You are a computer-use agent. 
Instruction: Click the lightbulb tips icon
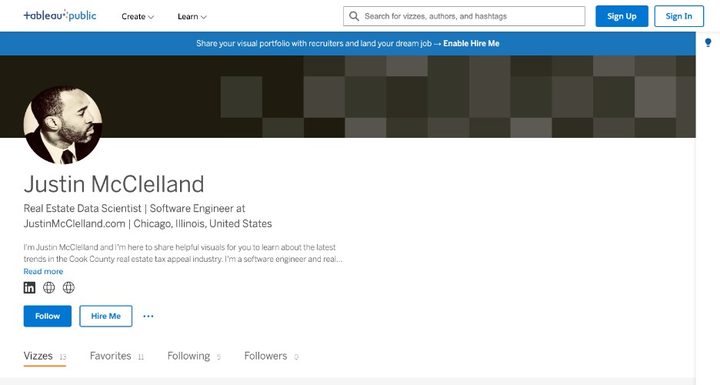pyautogui.click(x=708, y=43)
